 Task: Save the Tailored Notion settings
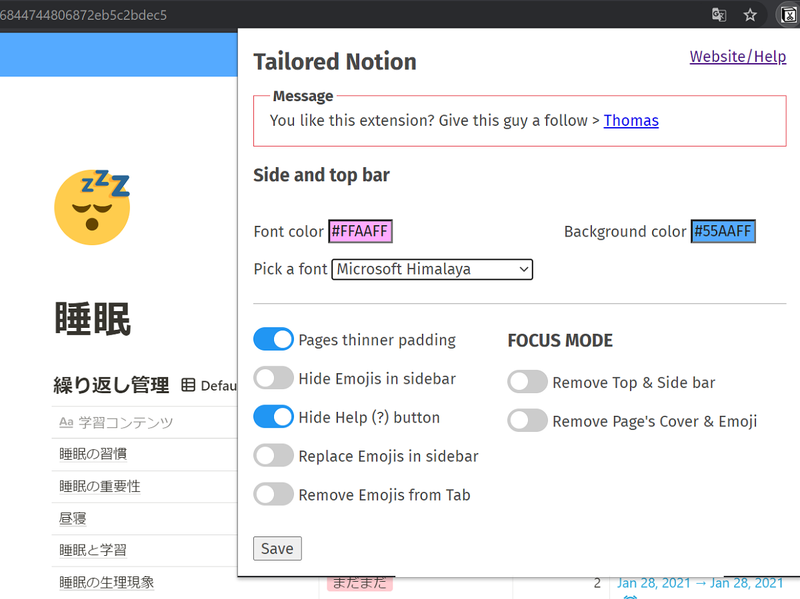pyautogui.click(x=277, y=548)
